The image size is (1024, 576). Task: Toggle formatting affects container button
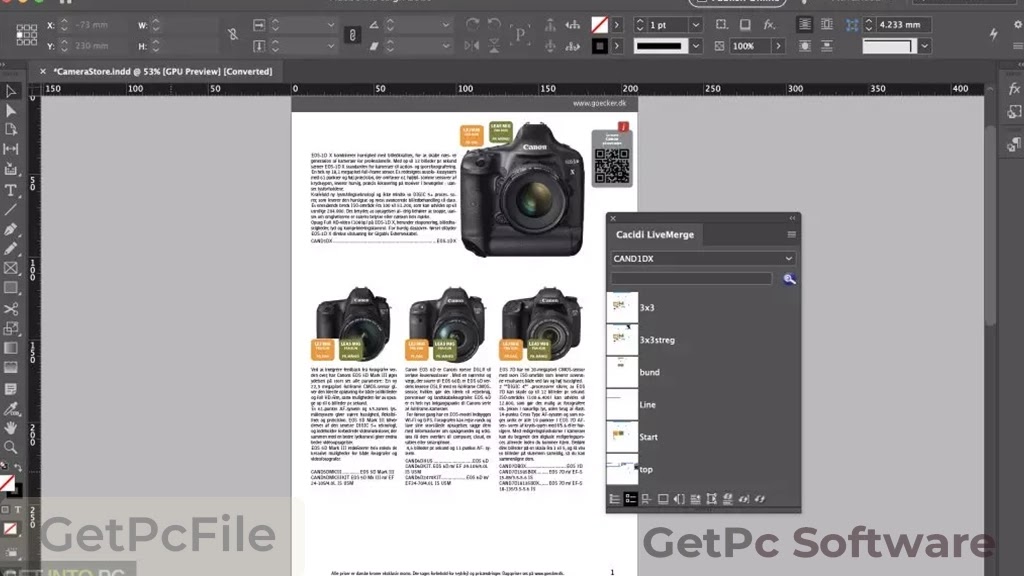5,509
